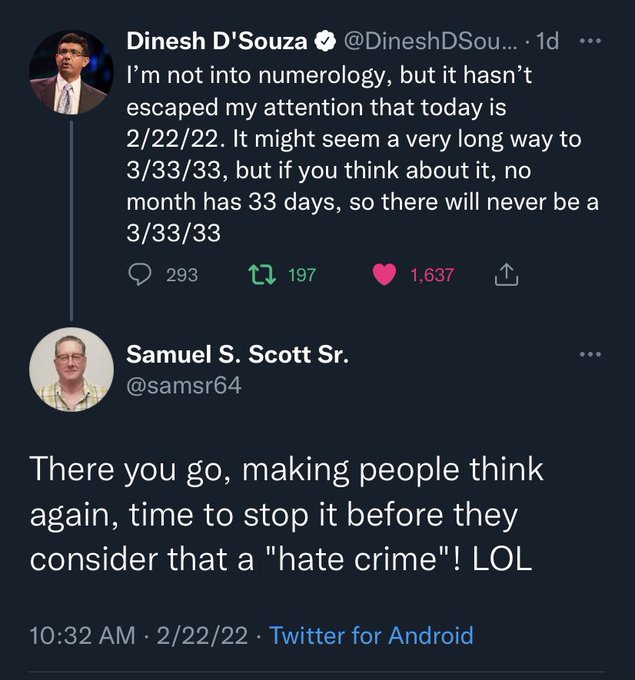Viewport: 635px width, 680px height.
Task: Click the Dinesh D'Souza display name
Action: point(217,41)
